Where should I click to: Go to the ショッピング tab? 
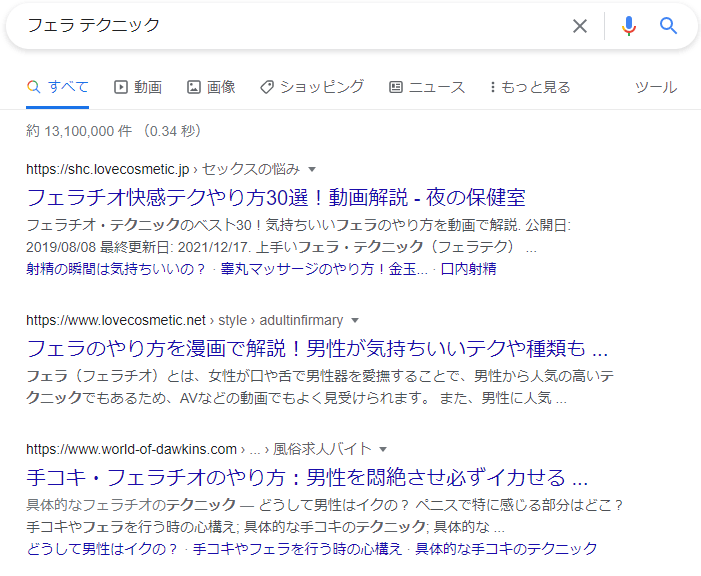pos(312,87)
